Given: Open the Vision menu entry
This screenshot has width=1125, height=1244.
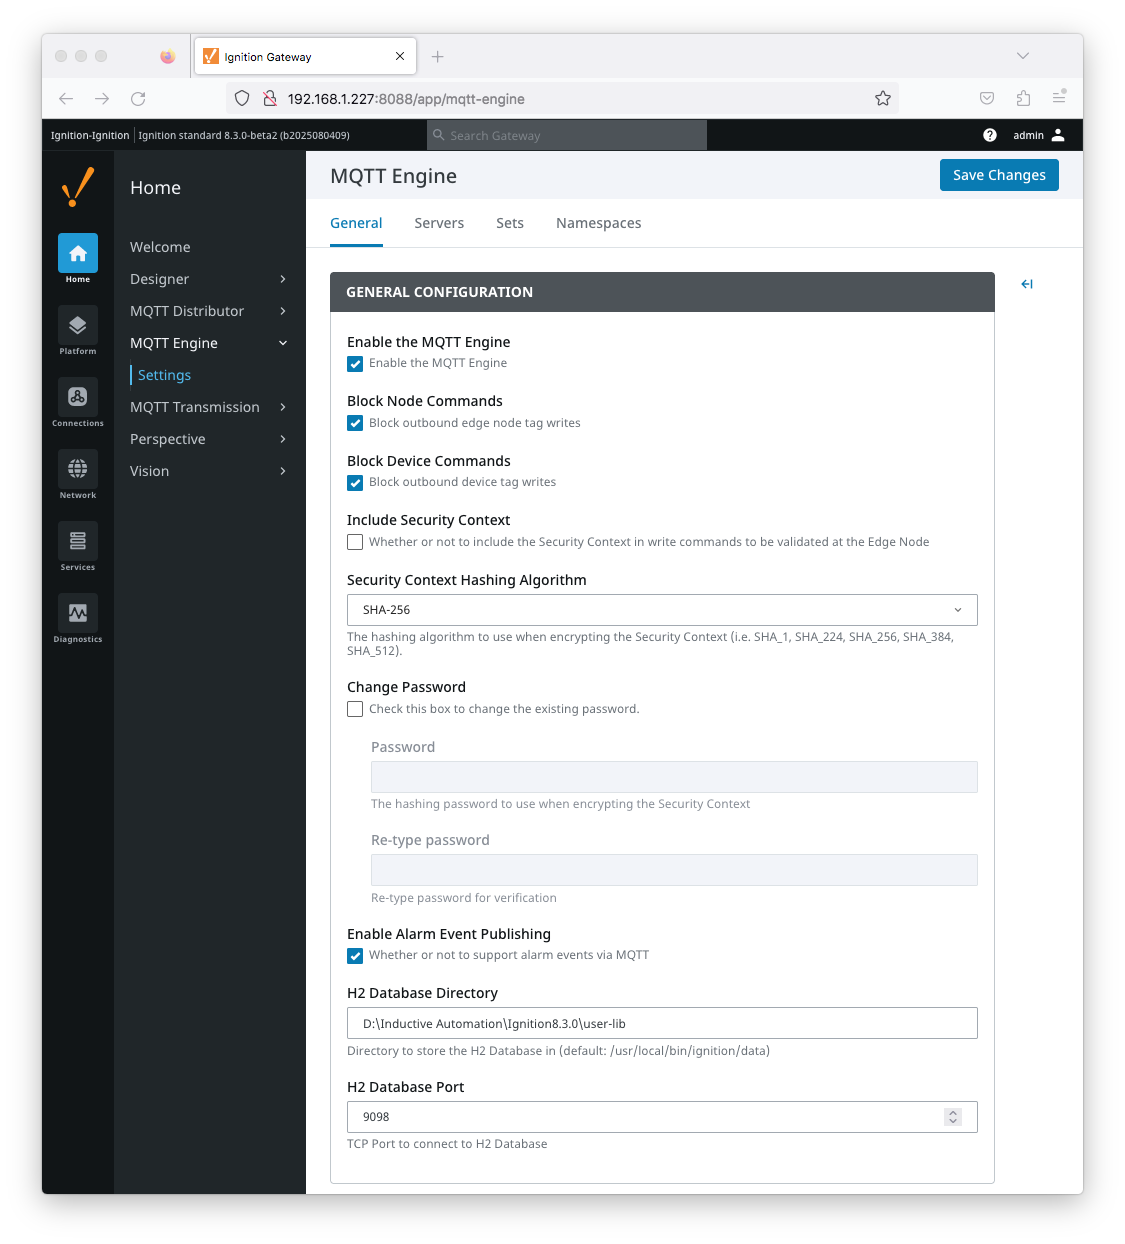Looking at the screenshot, I should click(x=149, y=471).
